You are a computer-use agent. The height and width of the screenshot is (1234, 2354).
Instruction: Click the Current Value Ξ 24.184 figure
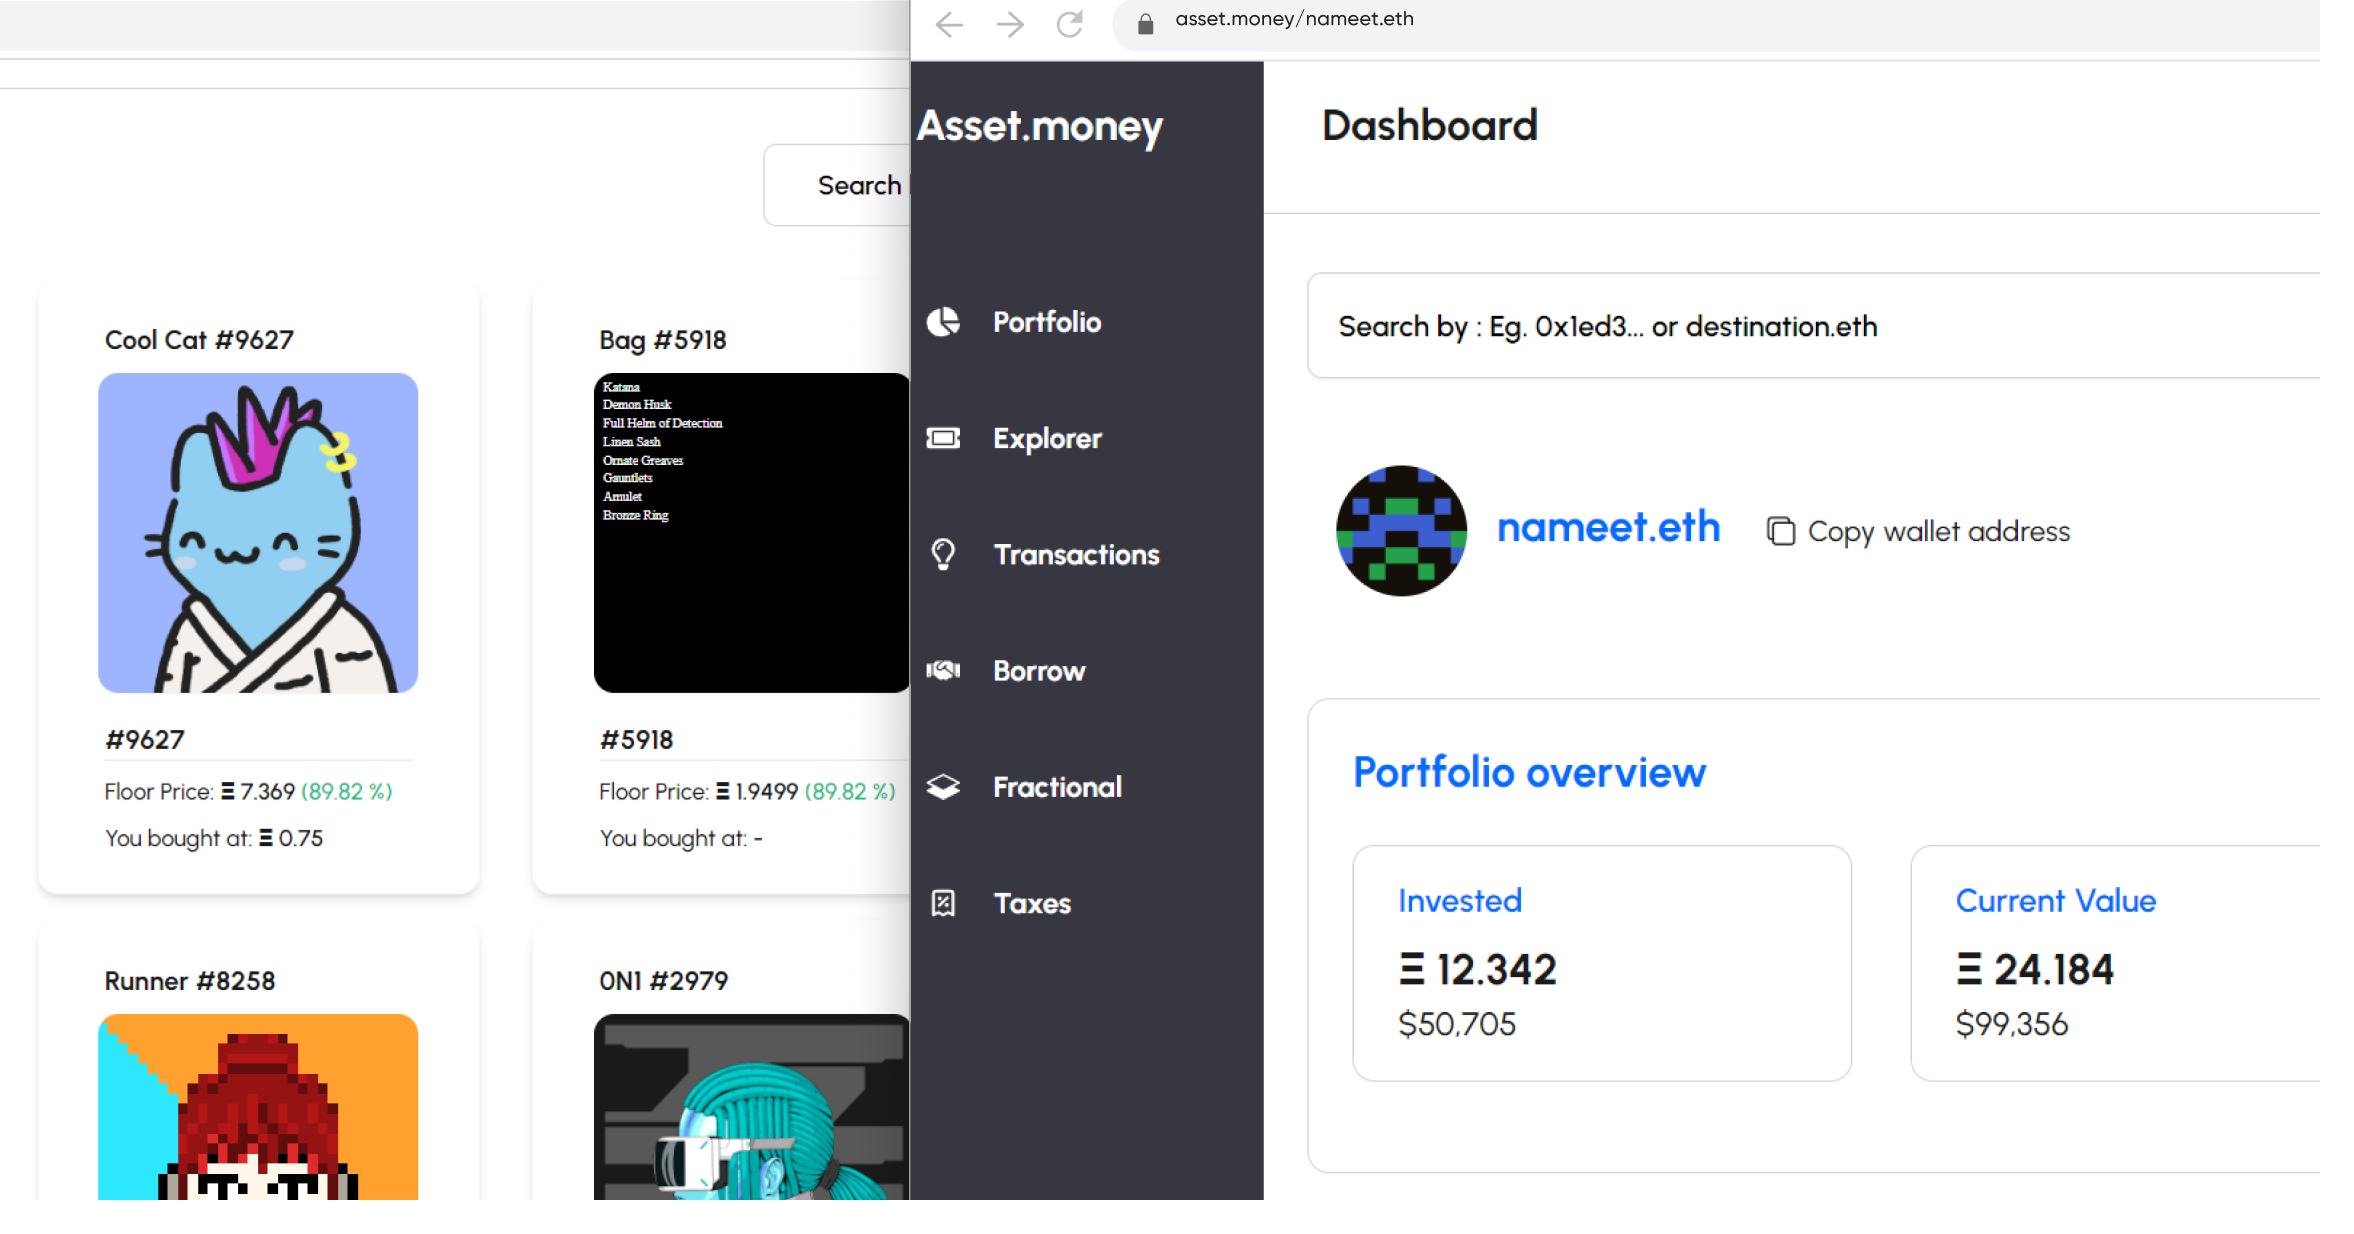click(x=2035, y=969)
